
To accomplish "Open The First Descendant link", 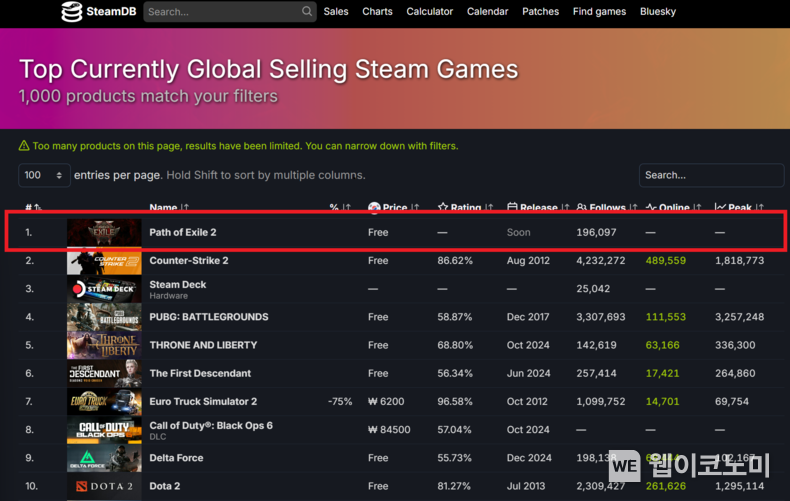I will tap(200, 373).
